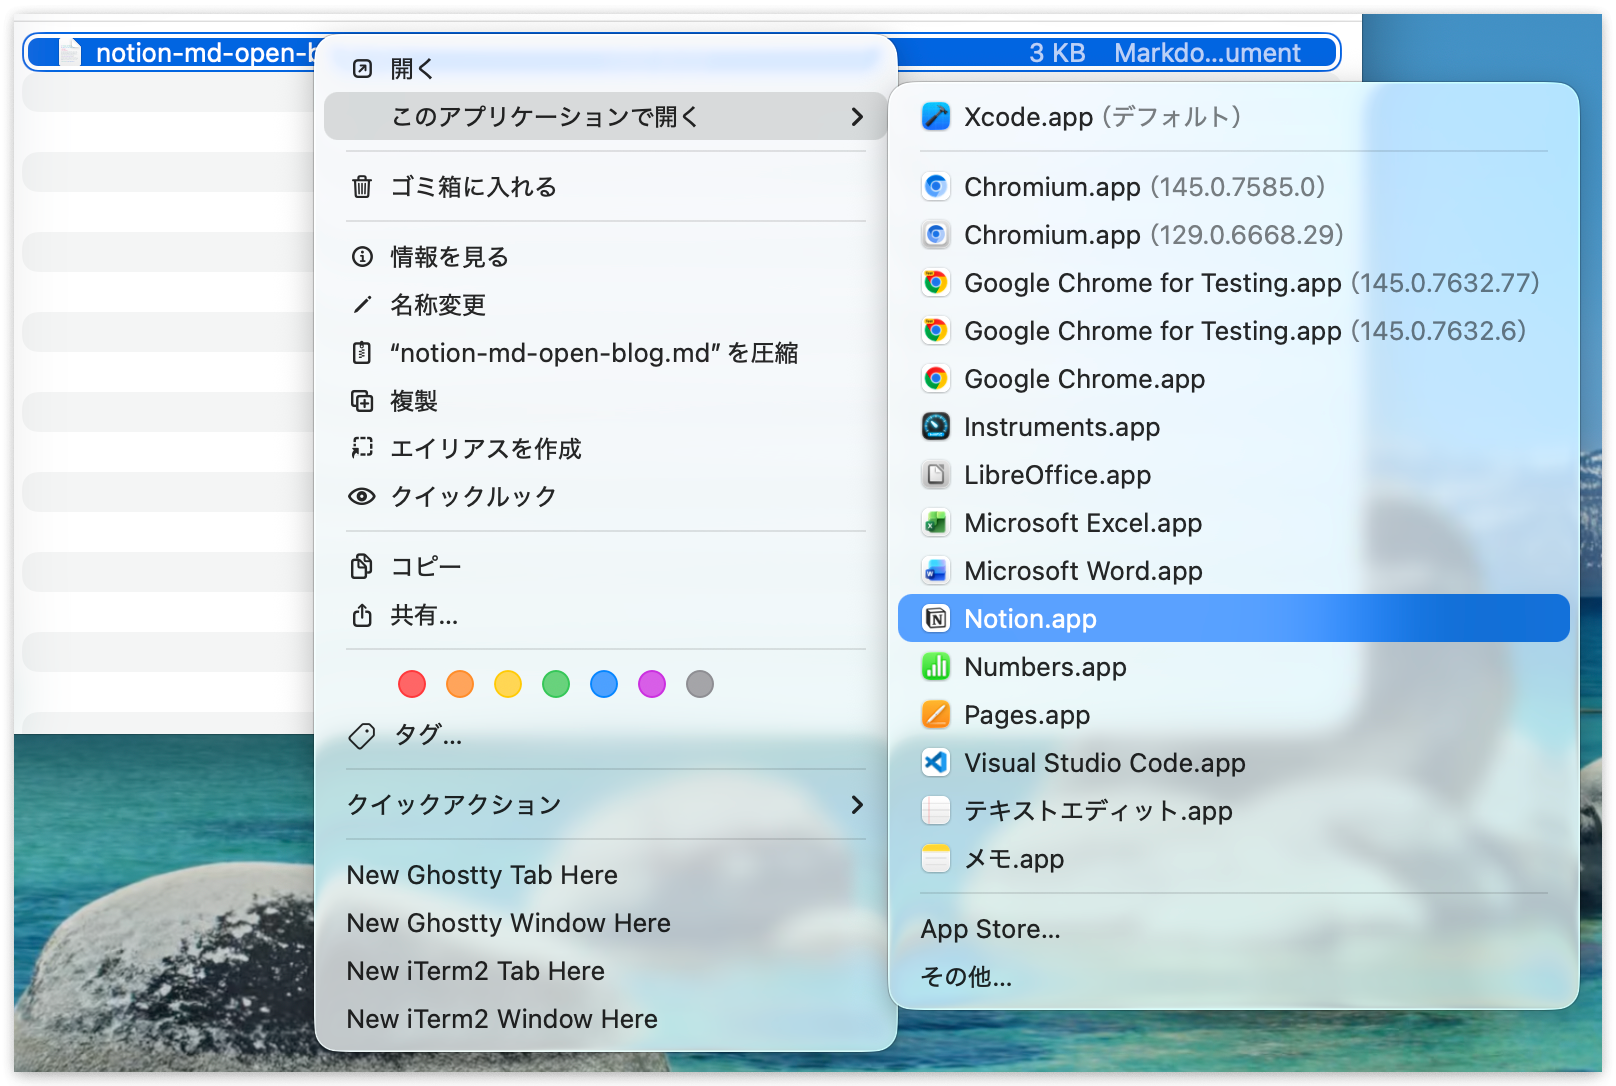
Task: Apply the blue color tag
Action: point(604,684)
